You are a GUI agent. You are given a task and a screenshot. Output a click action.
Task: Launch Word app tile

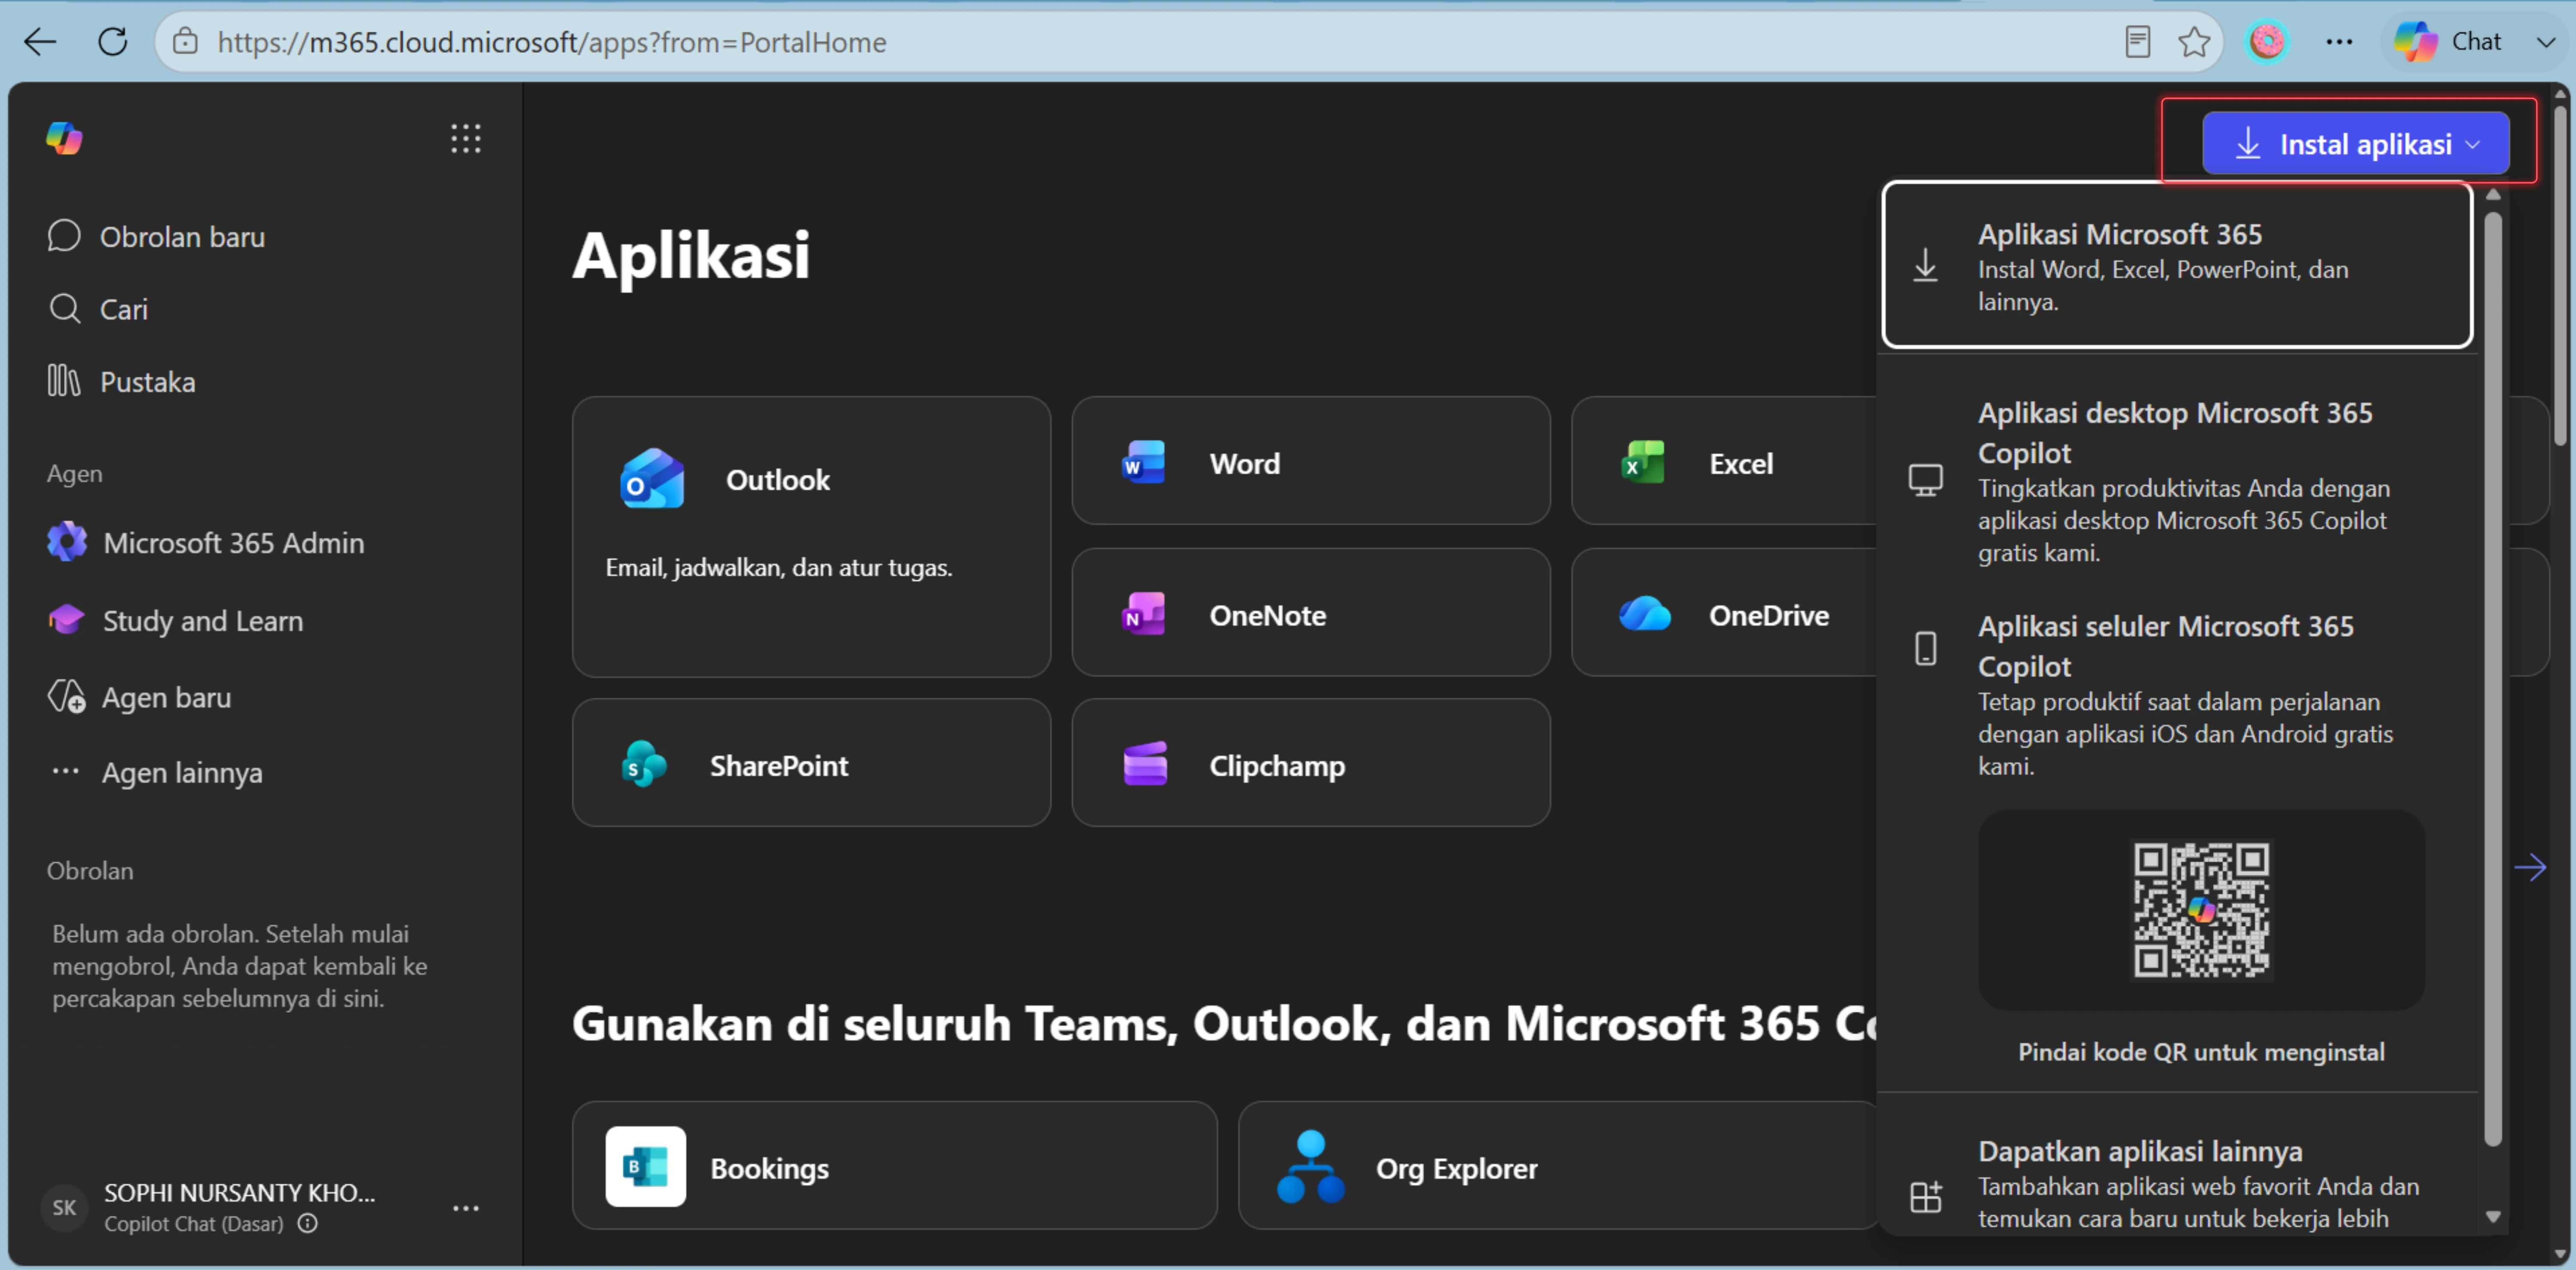[x=1311, y=461]
